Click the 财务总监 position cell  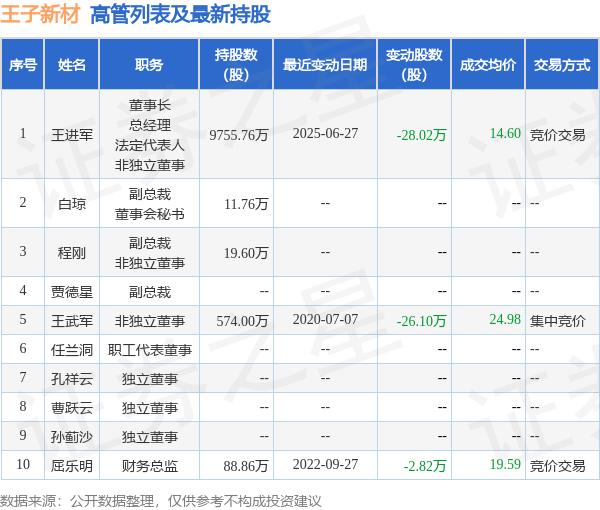tap(150, 466)
